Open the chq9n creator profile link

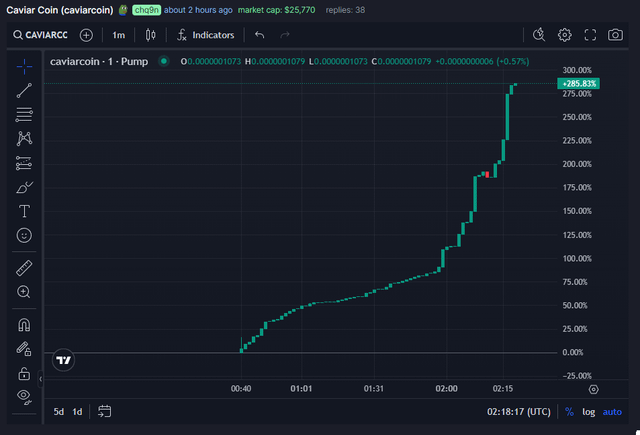[146, 10]
